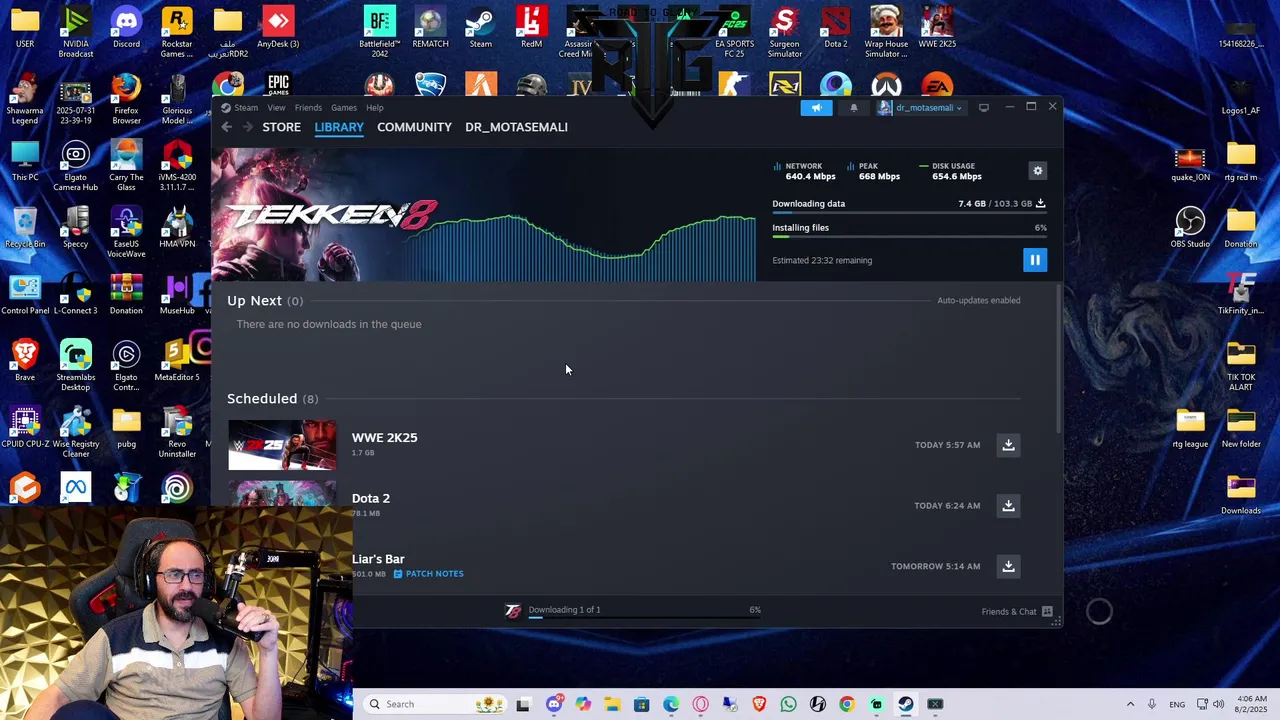Click the Downloading data progress bar
This screenshot has height=720, width=1280.
[909, 213]
